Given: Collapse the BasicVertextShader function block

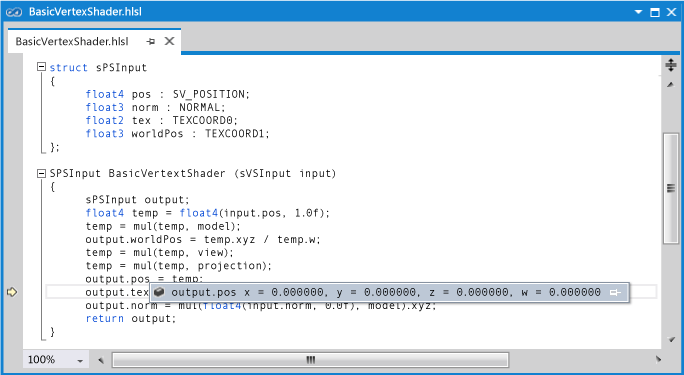Looking at the screenshot, I should (x=41, y=174).
